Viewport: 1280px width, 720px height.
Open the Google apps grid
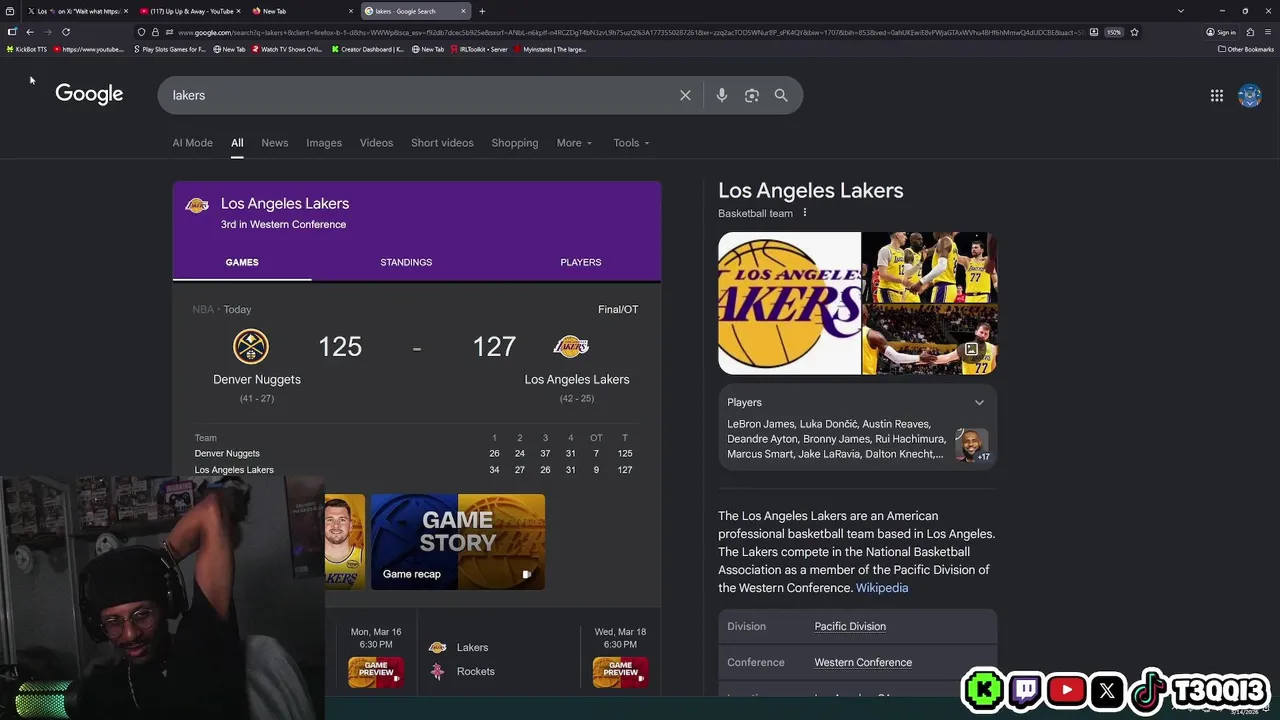point(1217,95)
